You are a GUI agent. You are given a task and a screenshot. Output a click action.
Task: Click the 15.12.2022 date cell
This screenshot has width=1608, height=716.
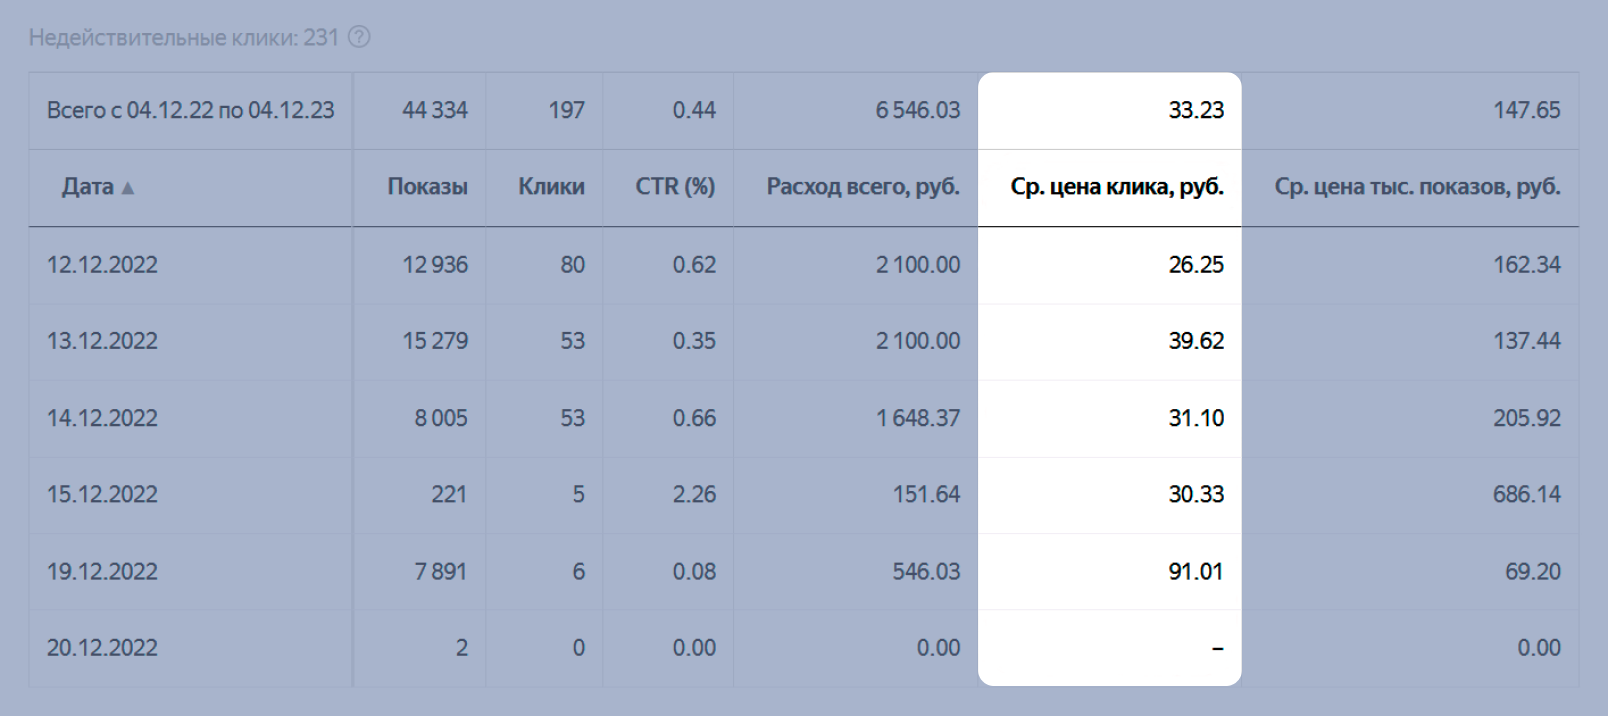[102, 494]
